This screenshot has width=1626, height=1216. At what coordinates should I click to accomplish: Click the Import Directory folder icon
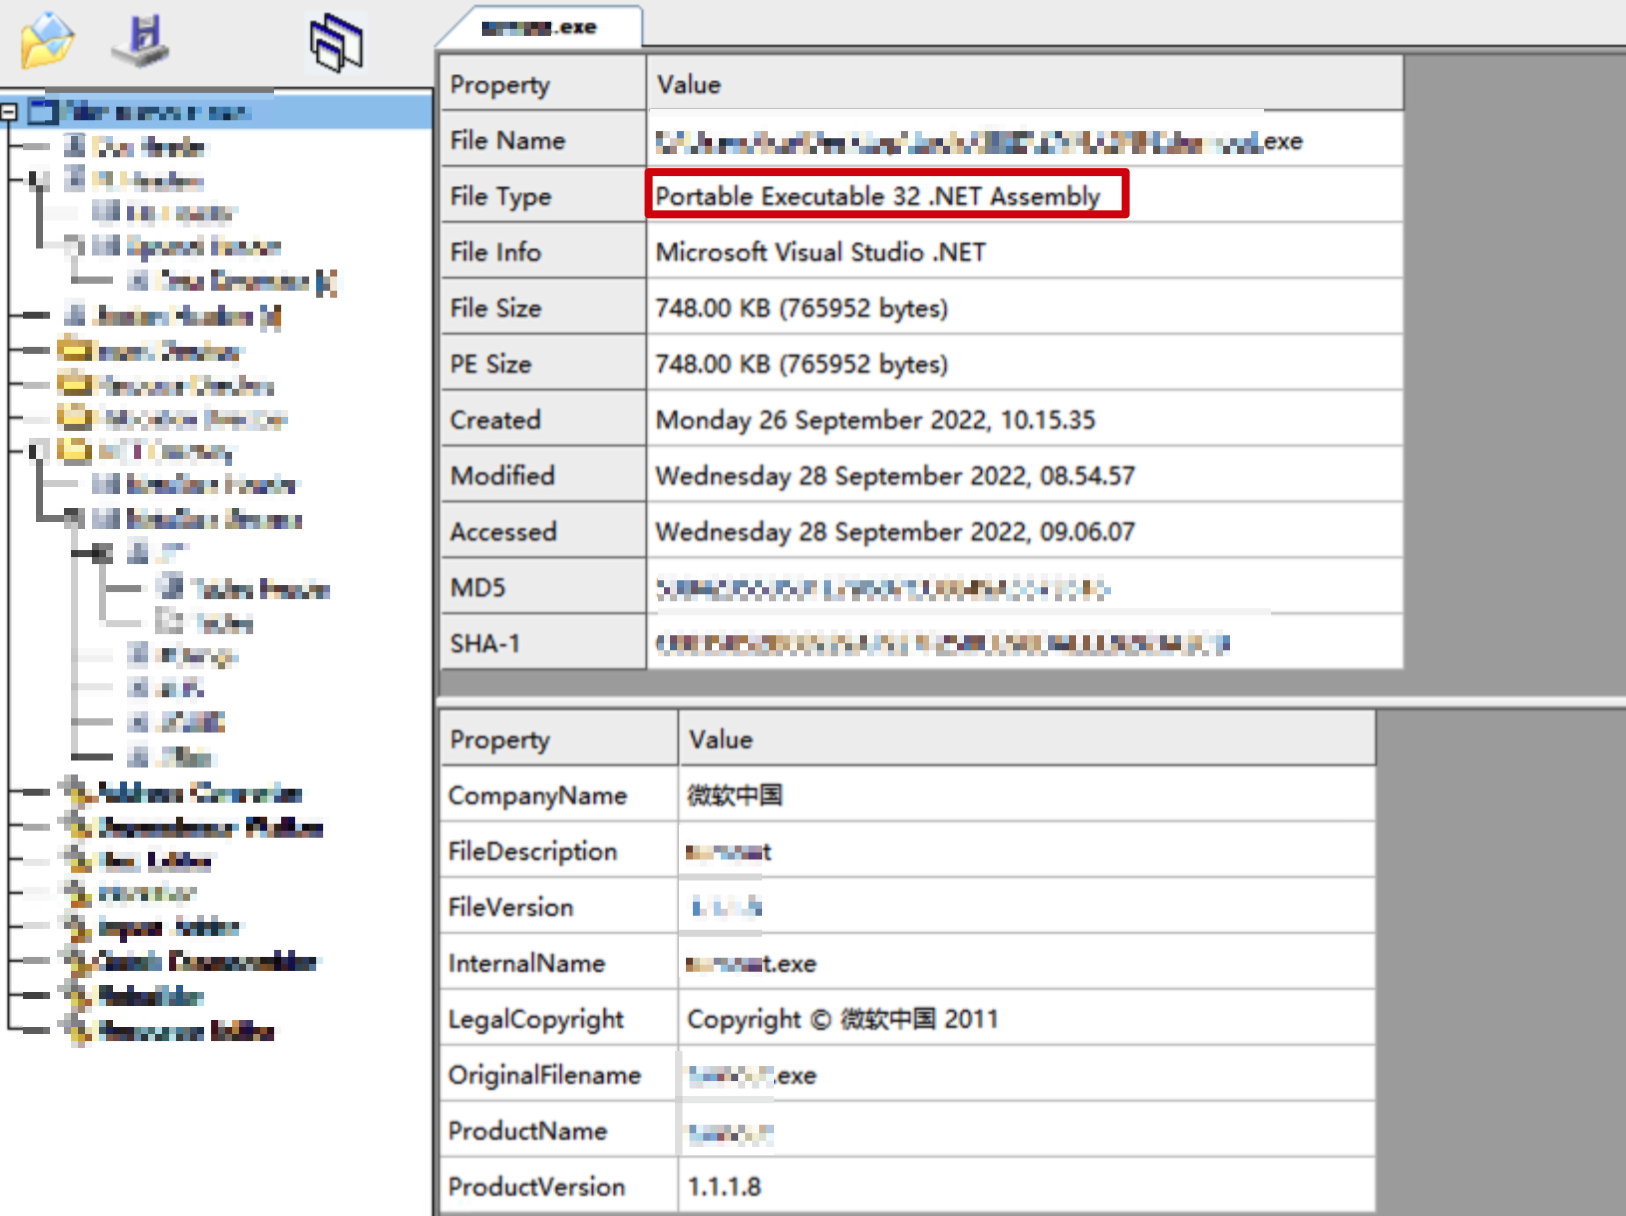[74, 351]
